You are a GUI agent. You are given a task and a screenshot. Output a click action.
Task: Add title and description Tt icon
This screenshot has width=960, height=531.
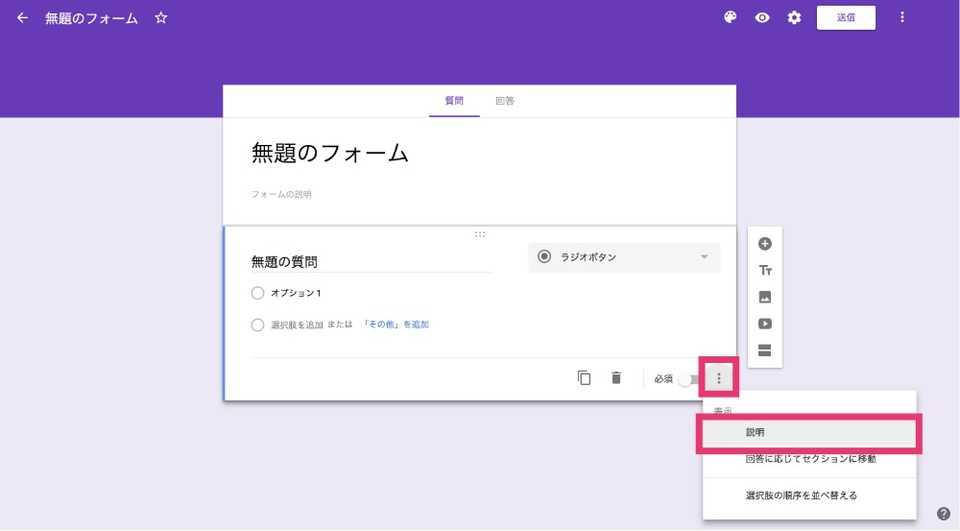[765, 270]
